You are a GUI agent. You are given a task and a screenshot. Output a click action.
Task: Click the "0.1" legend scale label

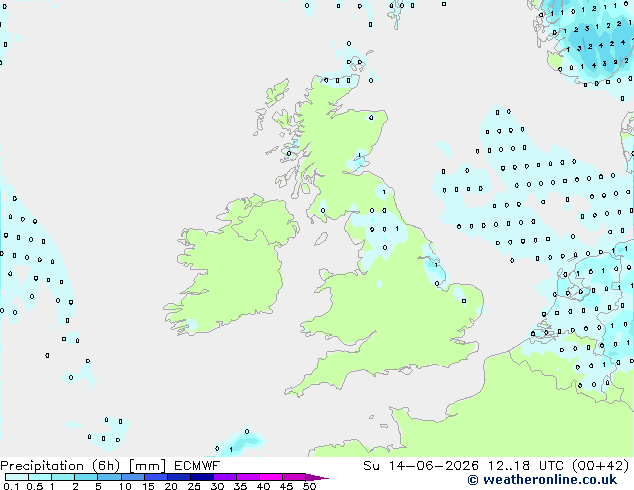coord(11,486)
